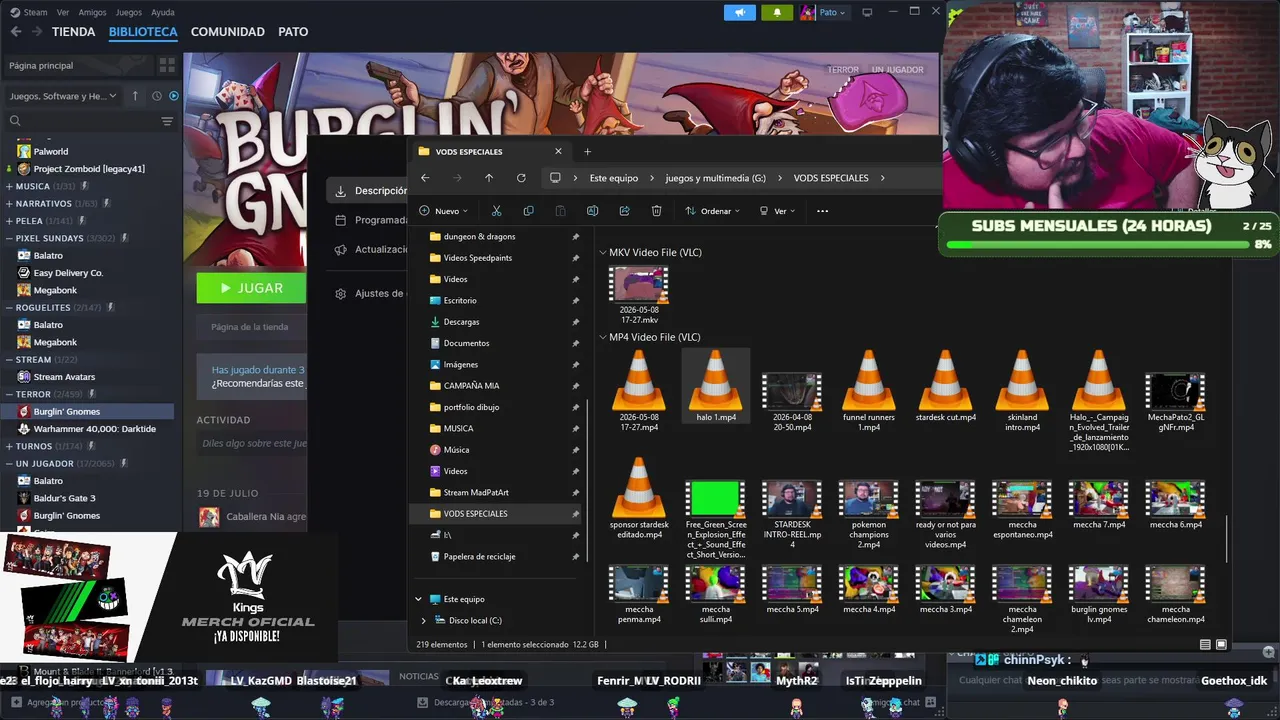Click the Cut scissors icon in Explorer
Viewport: 1280px width, 720px height.
click(x=496, y=211)
